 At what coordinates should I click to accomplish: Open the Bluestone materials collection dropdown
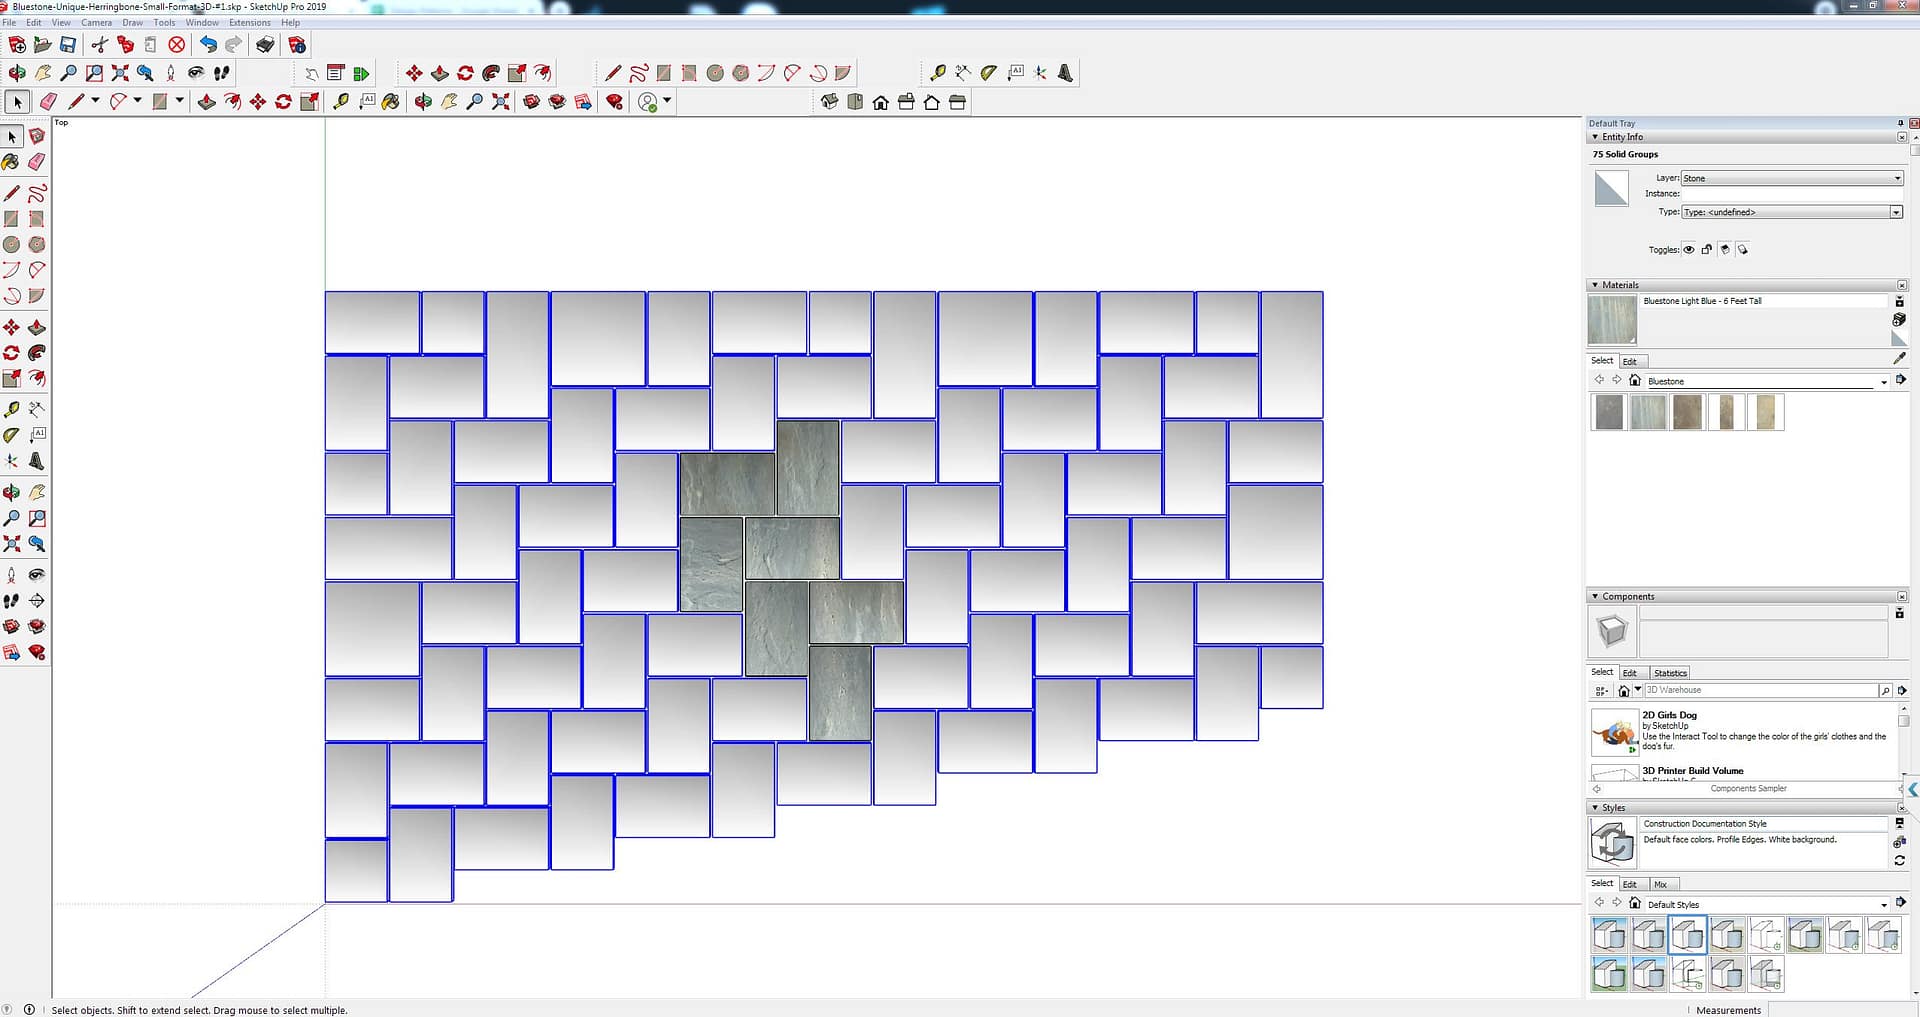click(1883, 382)
